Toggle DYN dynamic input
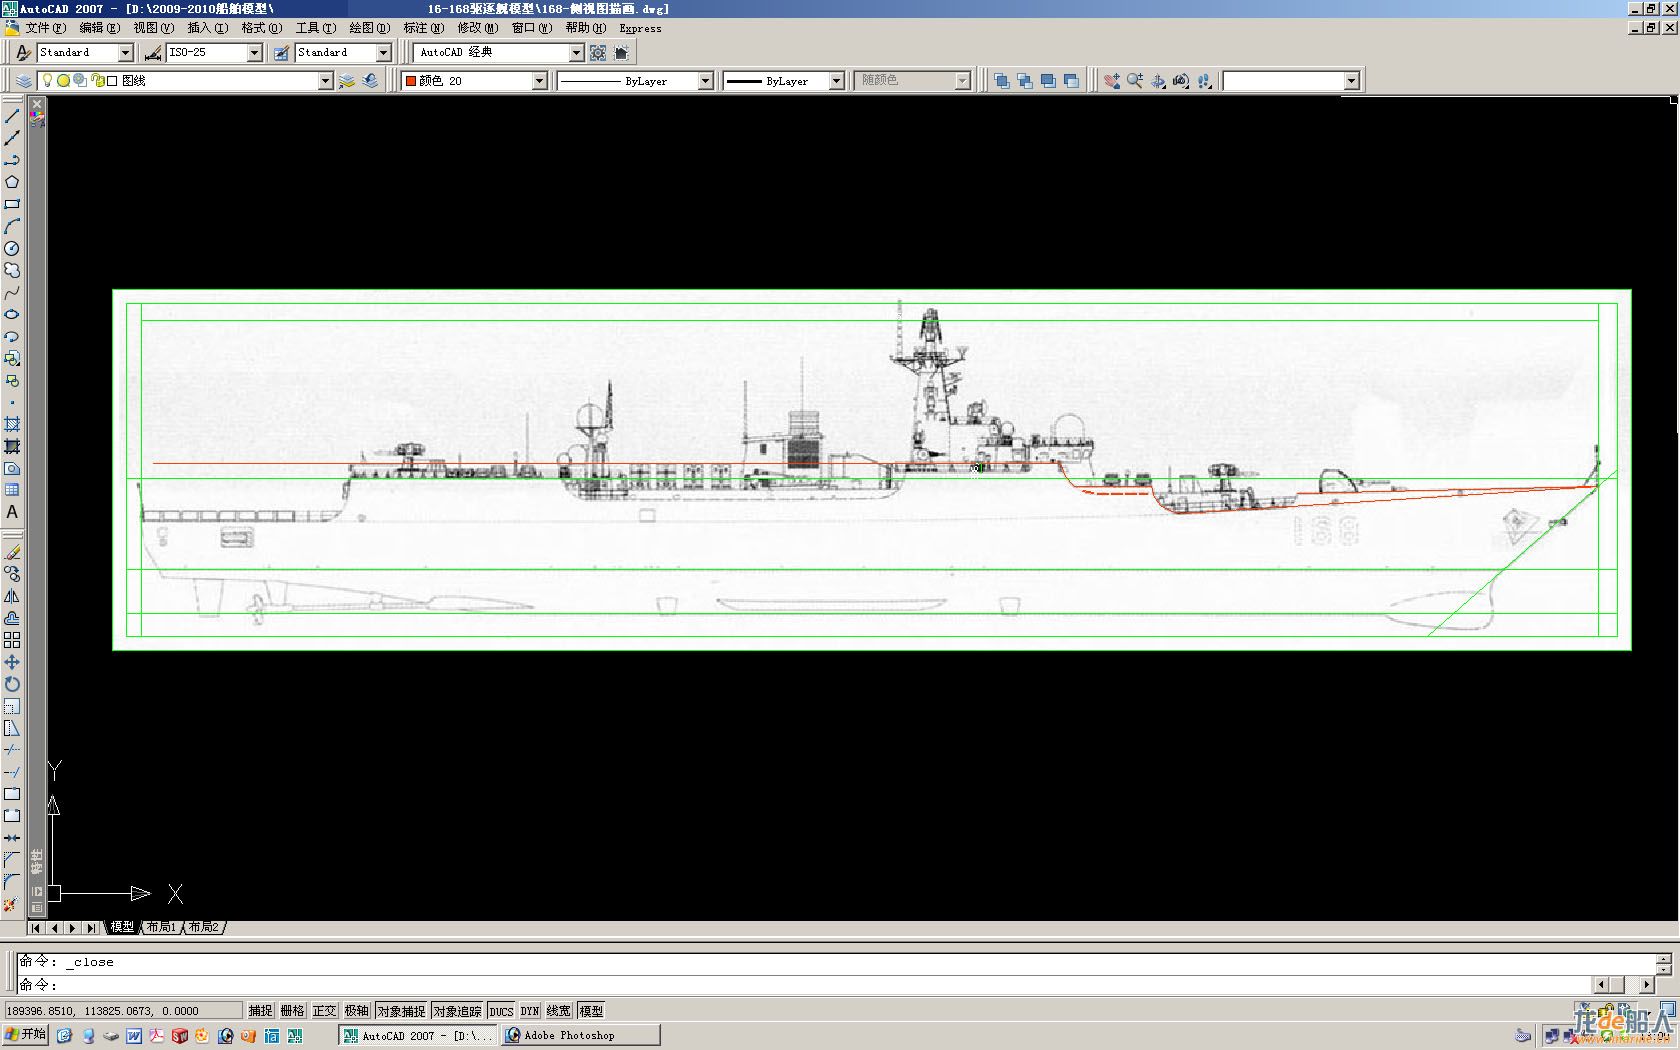Image resolution: width=1680 pixels, height=1050 pixels. (530, 1011)
